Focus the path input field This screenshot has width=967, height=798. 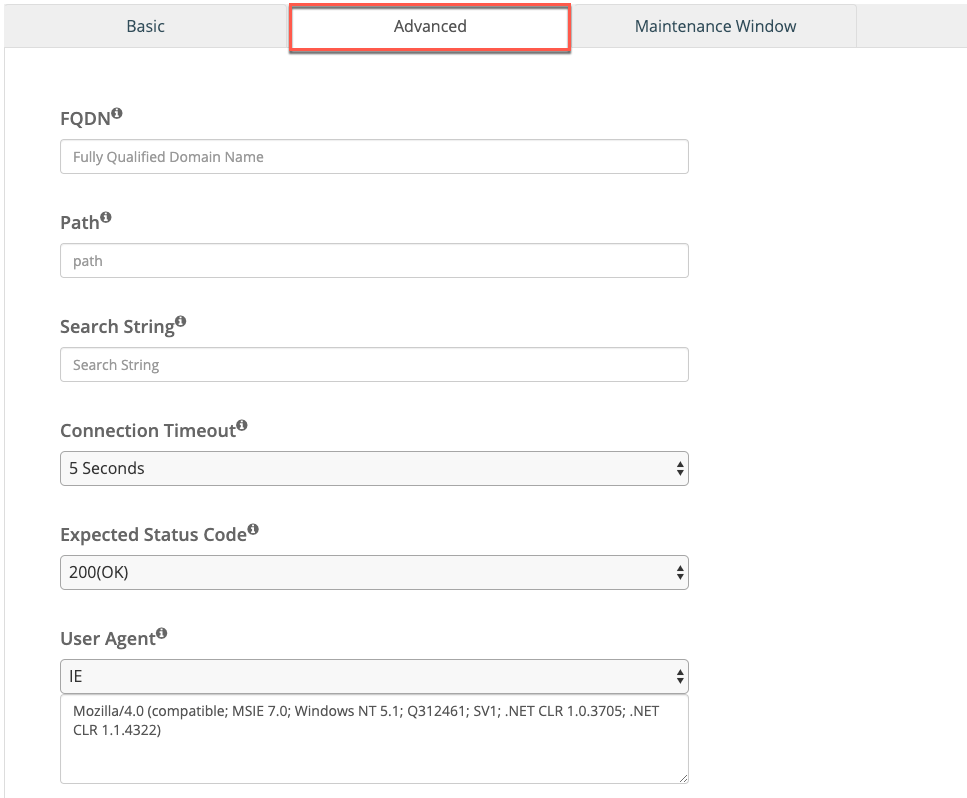[x=374, y=261]
